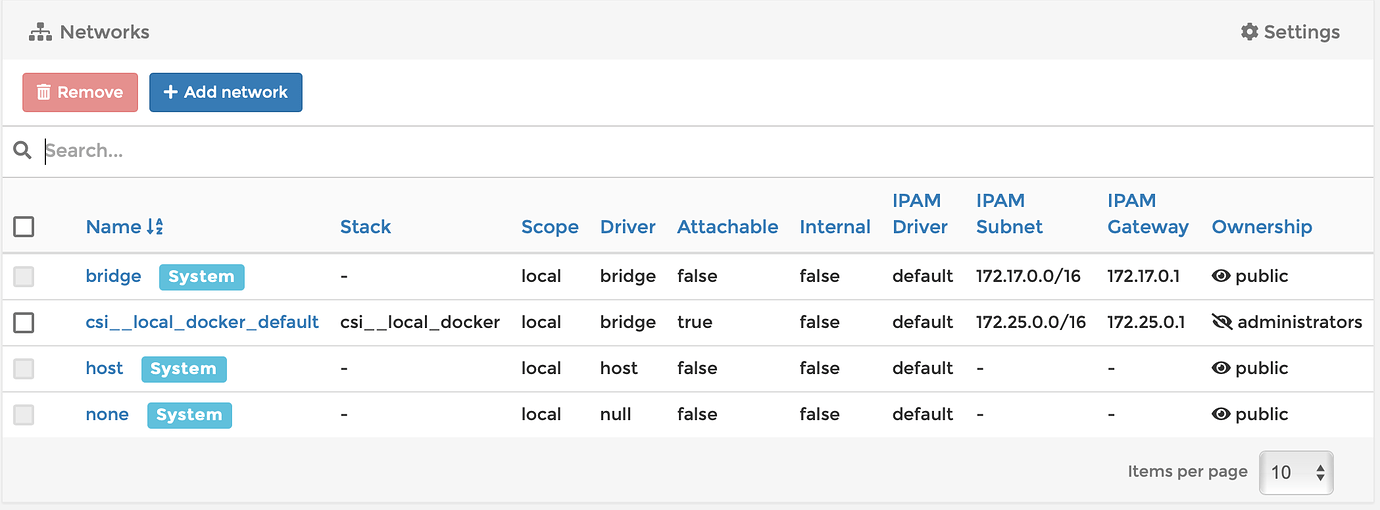Sort table by Driver column
Viewport: 1380px width, 510px height.
click(628, 227)
